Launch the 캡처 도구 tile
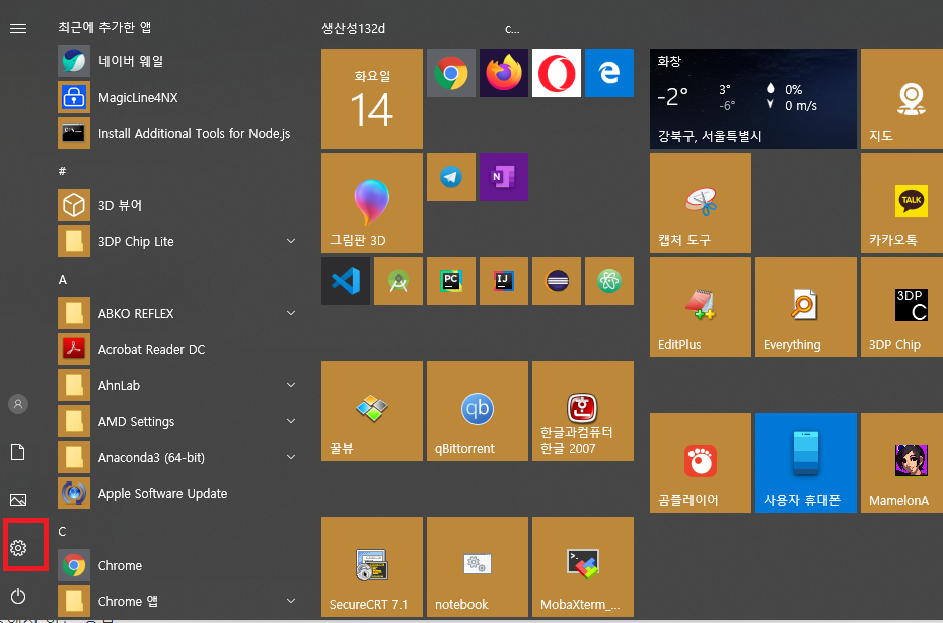The width and height of the screenshot is (943, 623). coord(700,203)
